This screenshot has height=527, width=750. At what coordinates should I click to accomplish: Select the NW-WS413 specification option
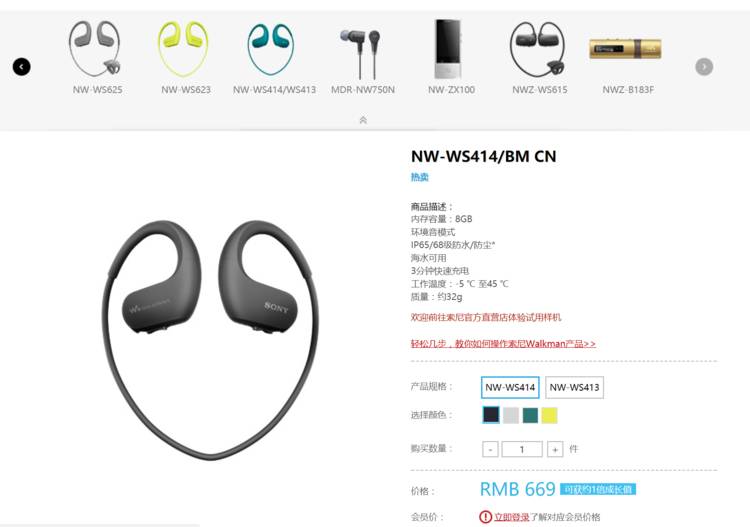[x=574, y=387]
